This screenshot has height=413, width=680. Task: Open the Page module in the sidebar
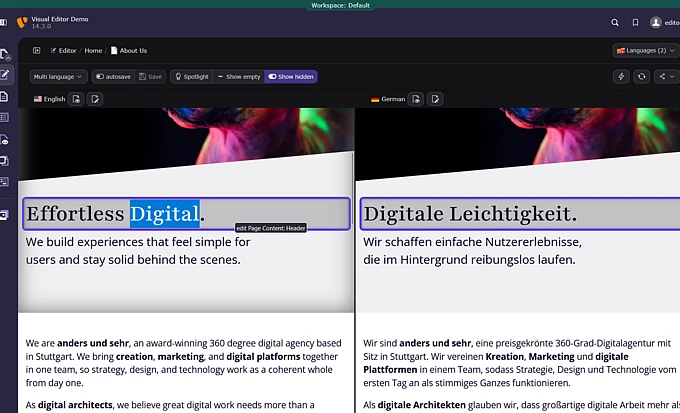[x=4, y=54]
